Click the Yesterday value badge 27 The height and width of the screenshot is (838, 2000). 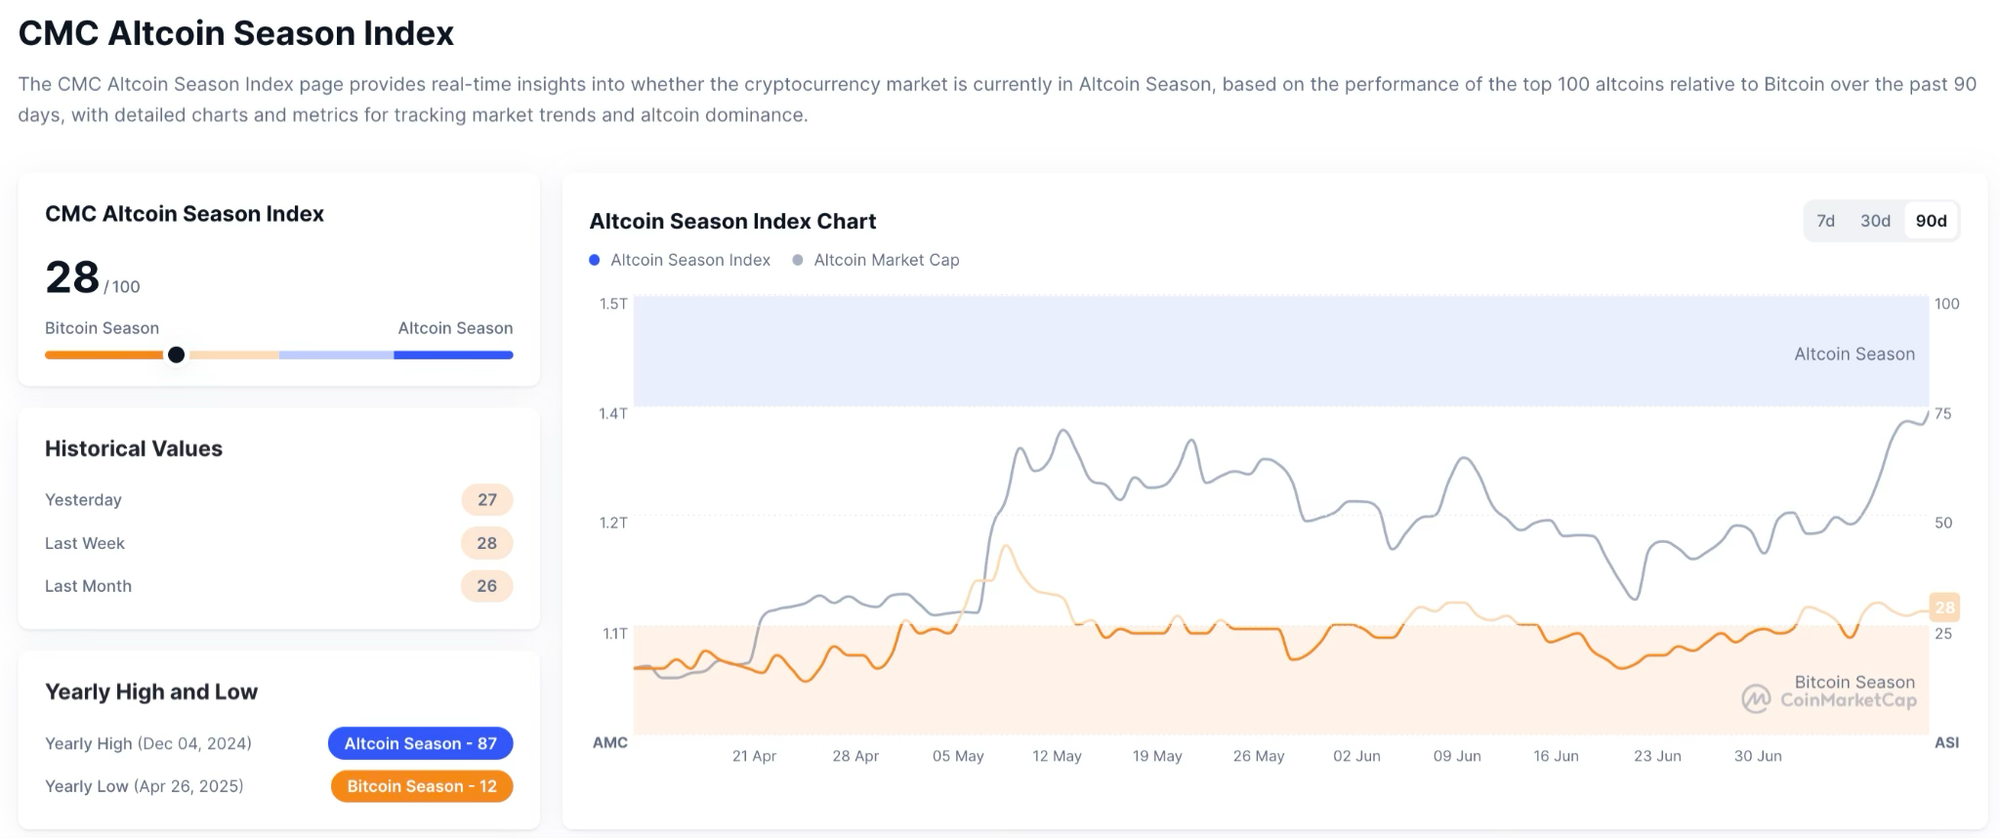pyautogui.click(x=487, y=500)
